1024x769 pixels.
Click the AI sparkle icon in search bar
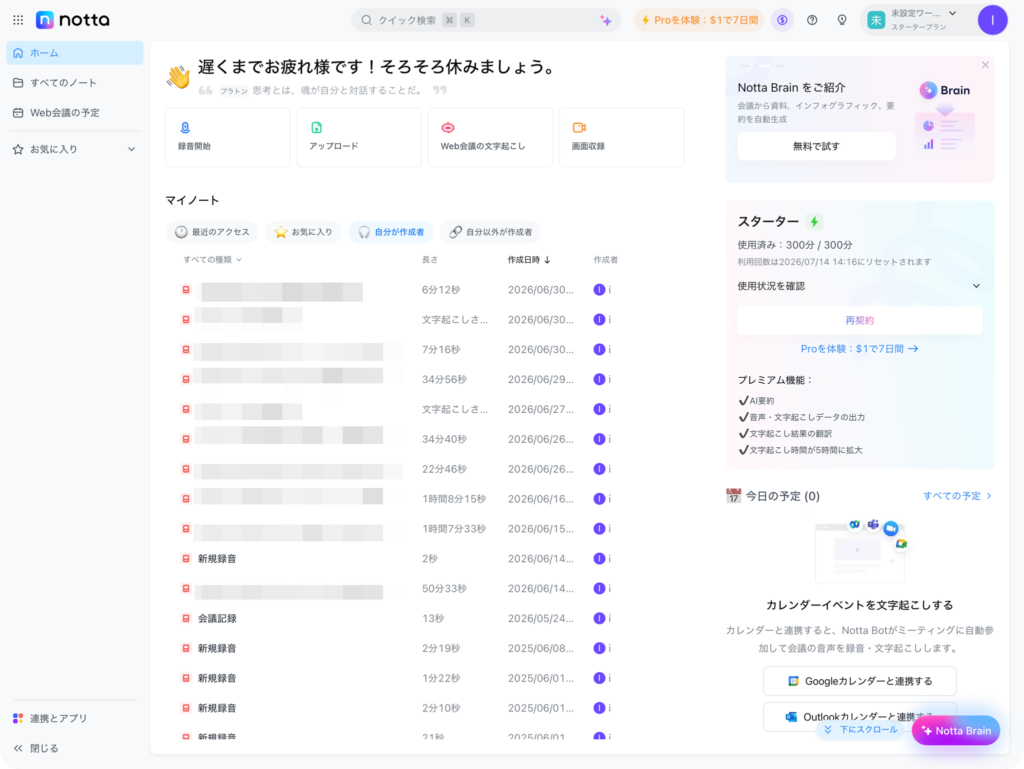pyautogui.click(x=606, y=21)
